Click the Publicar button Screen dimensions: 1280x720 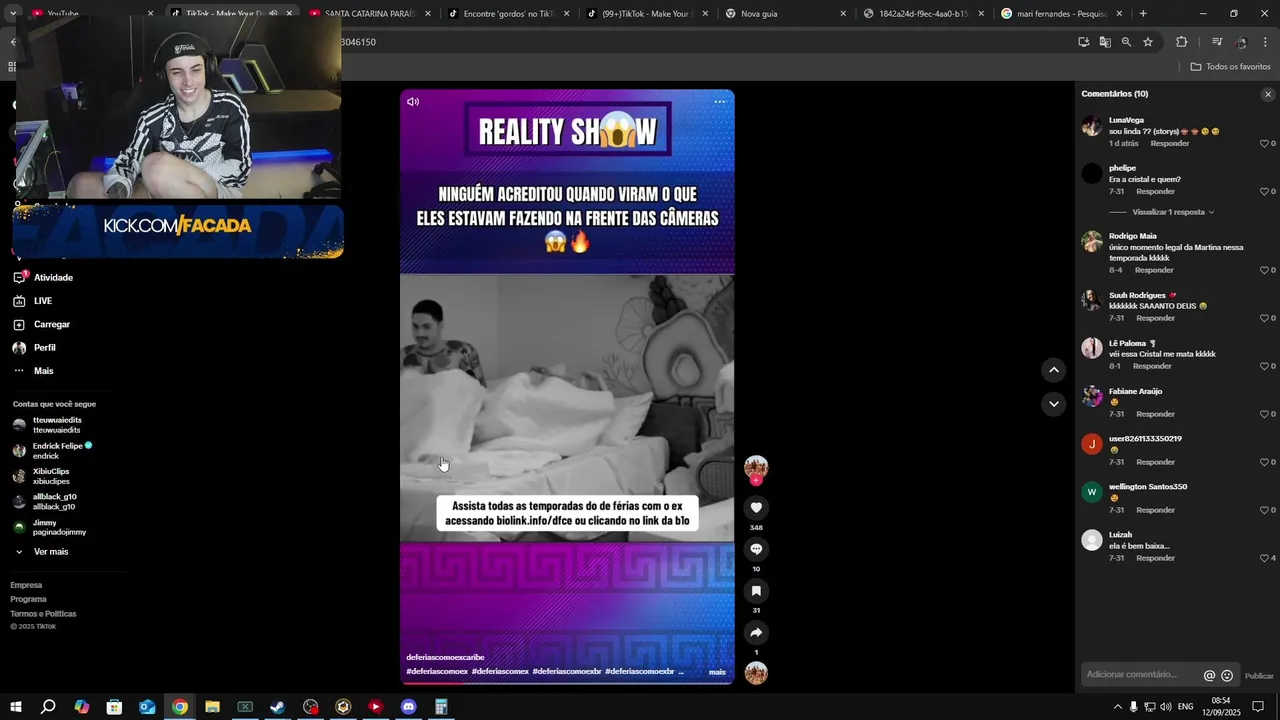pyautogui.click(x=1259, y=676)
